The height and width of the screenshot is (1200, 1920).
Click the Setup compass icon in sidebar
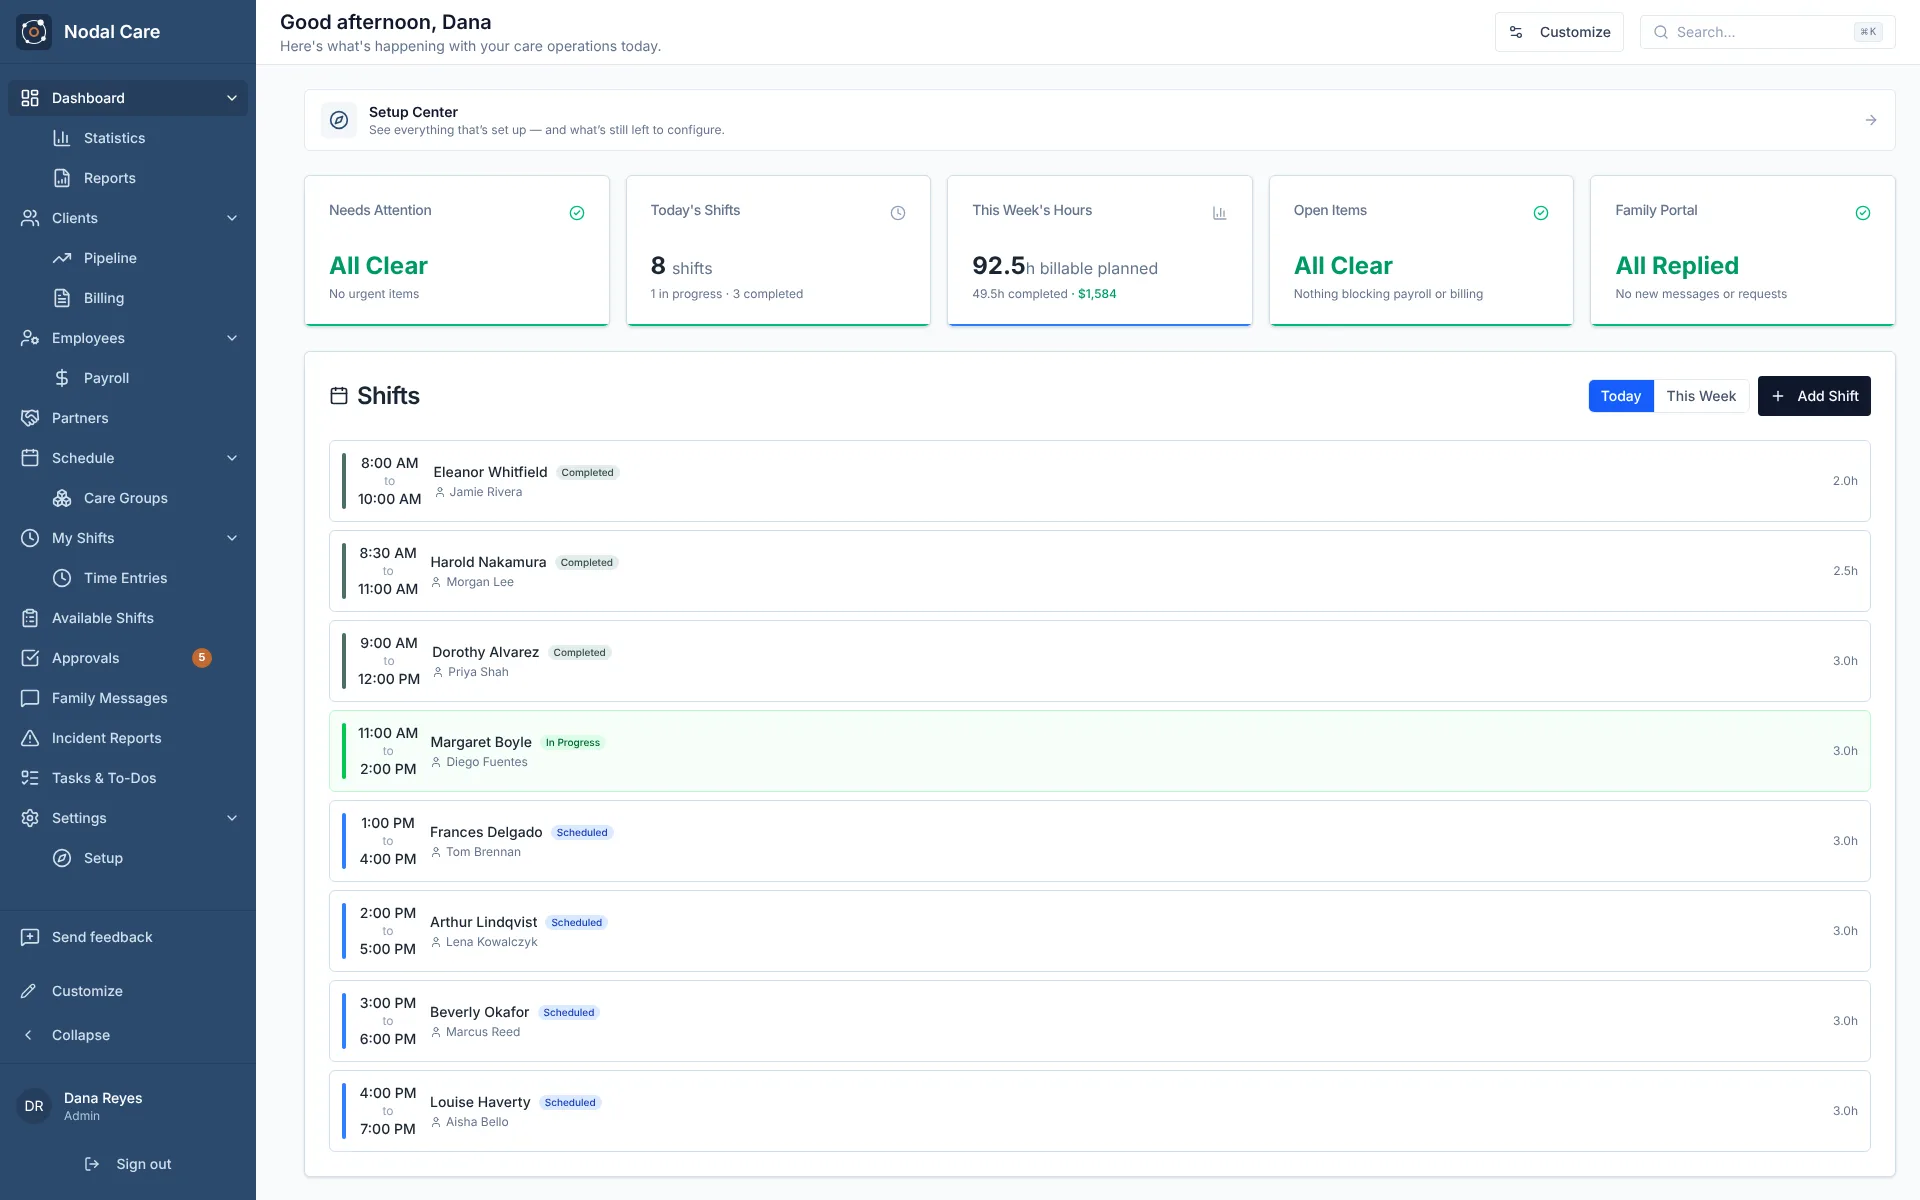pyautogui.click(x=62, y=858)
